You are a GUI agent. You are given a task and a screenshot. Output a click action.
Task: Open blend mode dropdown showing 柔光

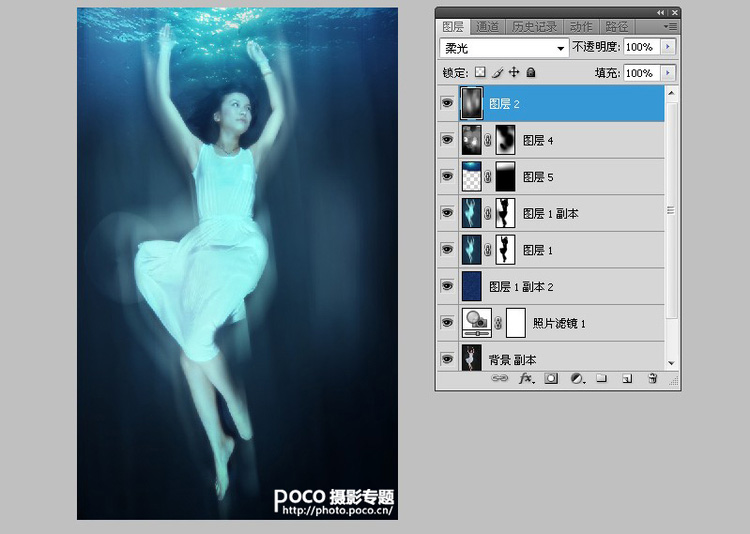coord(504,48)
